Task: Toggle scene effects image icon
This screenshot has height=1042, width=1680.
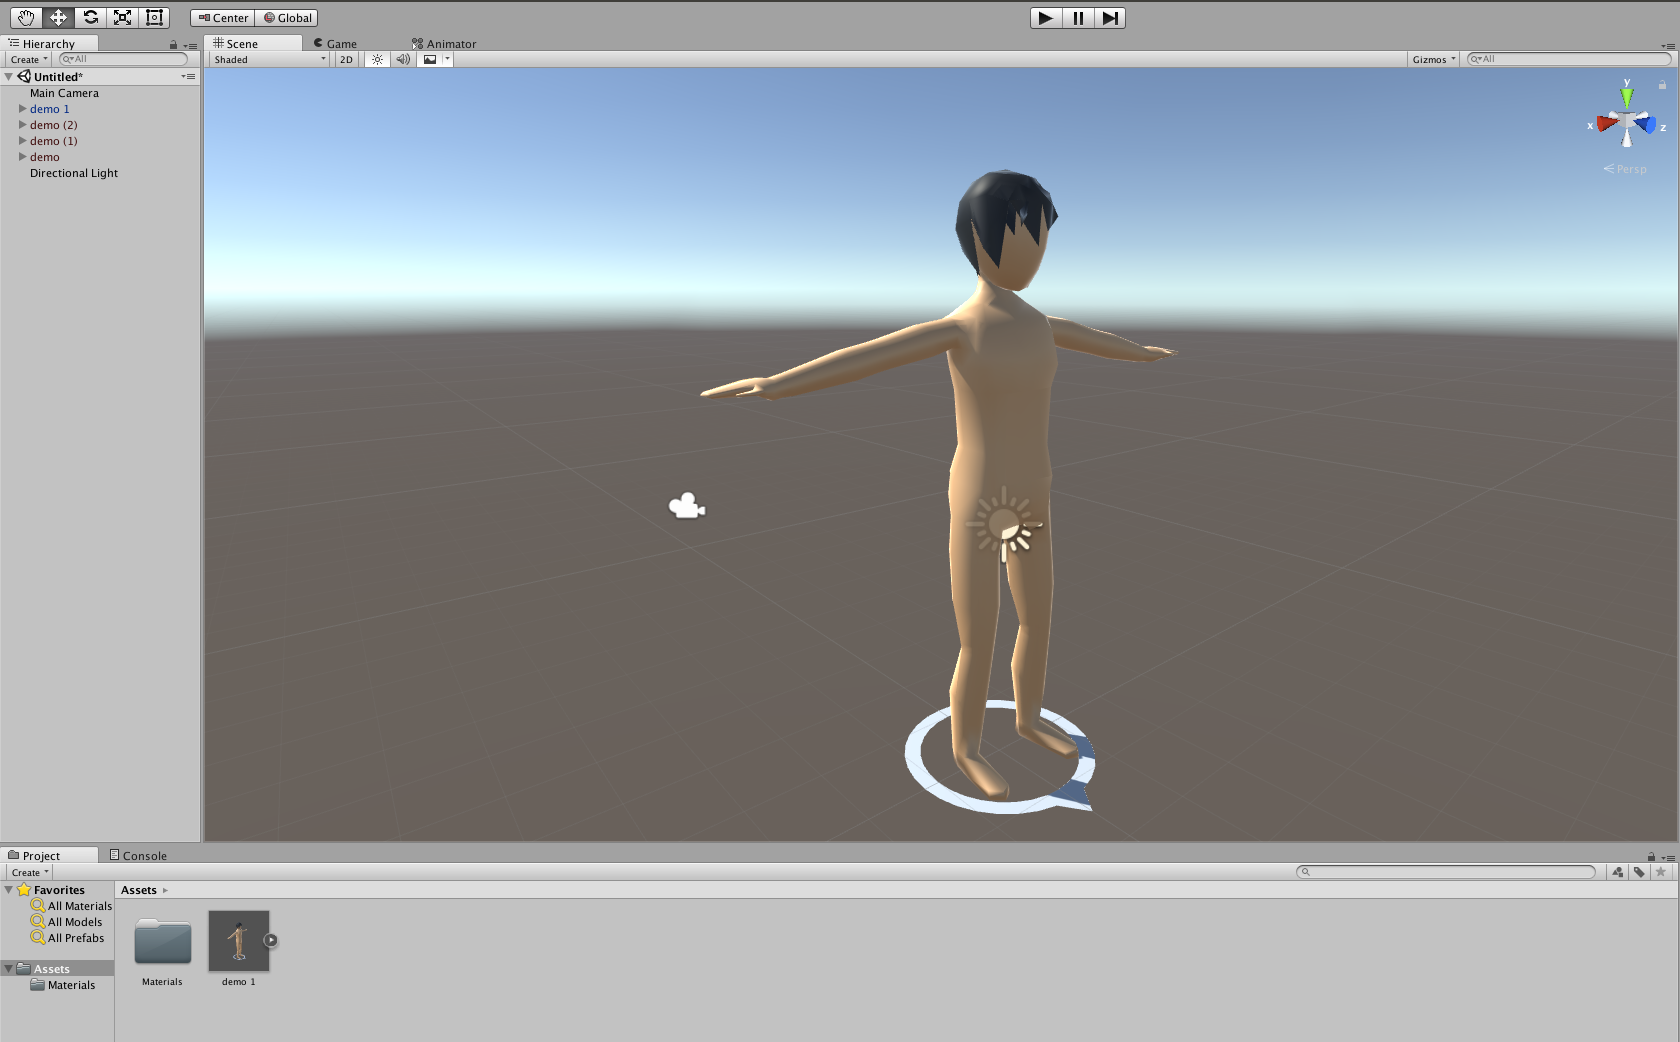Action: click(x=430, y=59)
